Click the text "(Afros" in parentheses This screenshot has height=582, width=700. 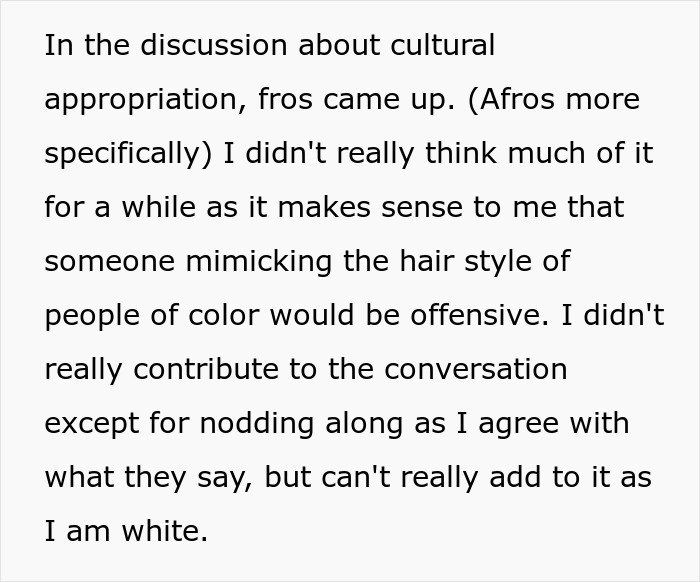512,99
